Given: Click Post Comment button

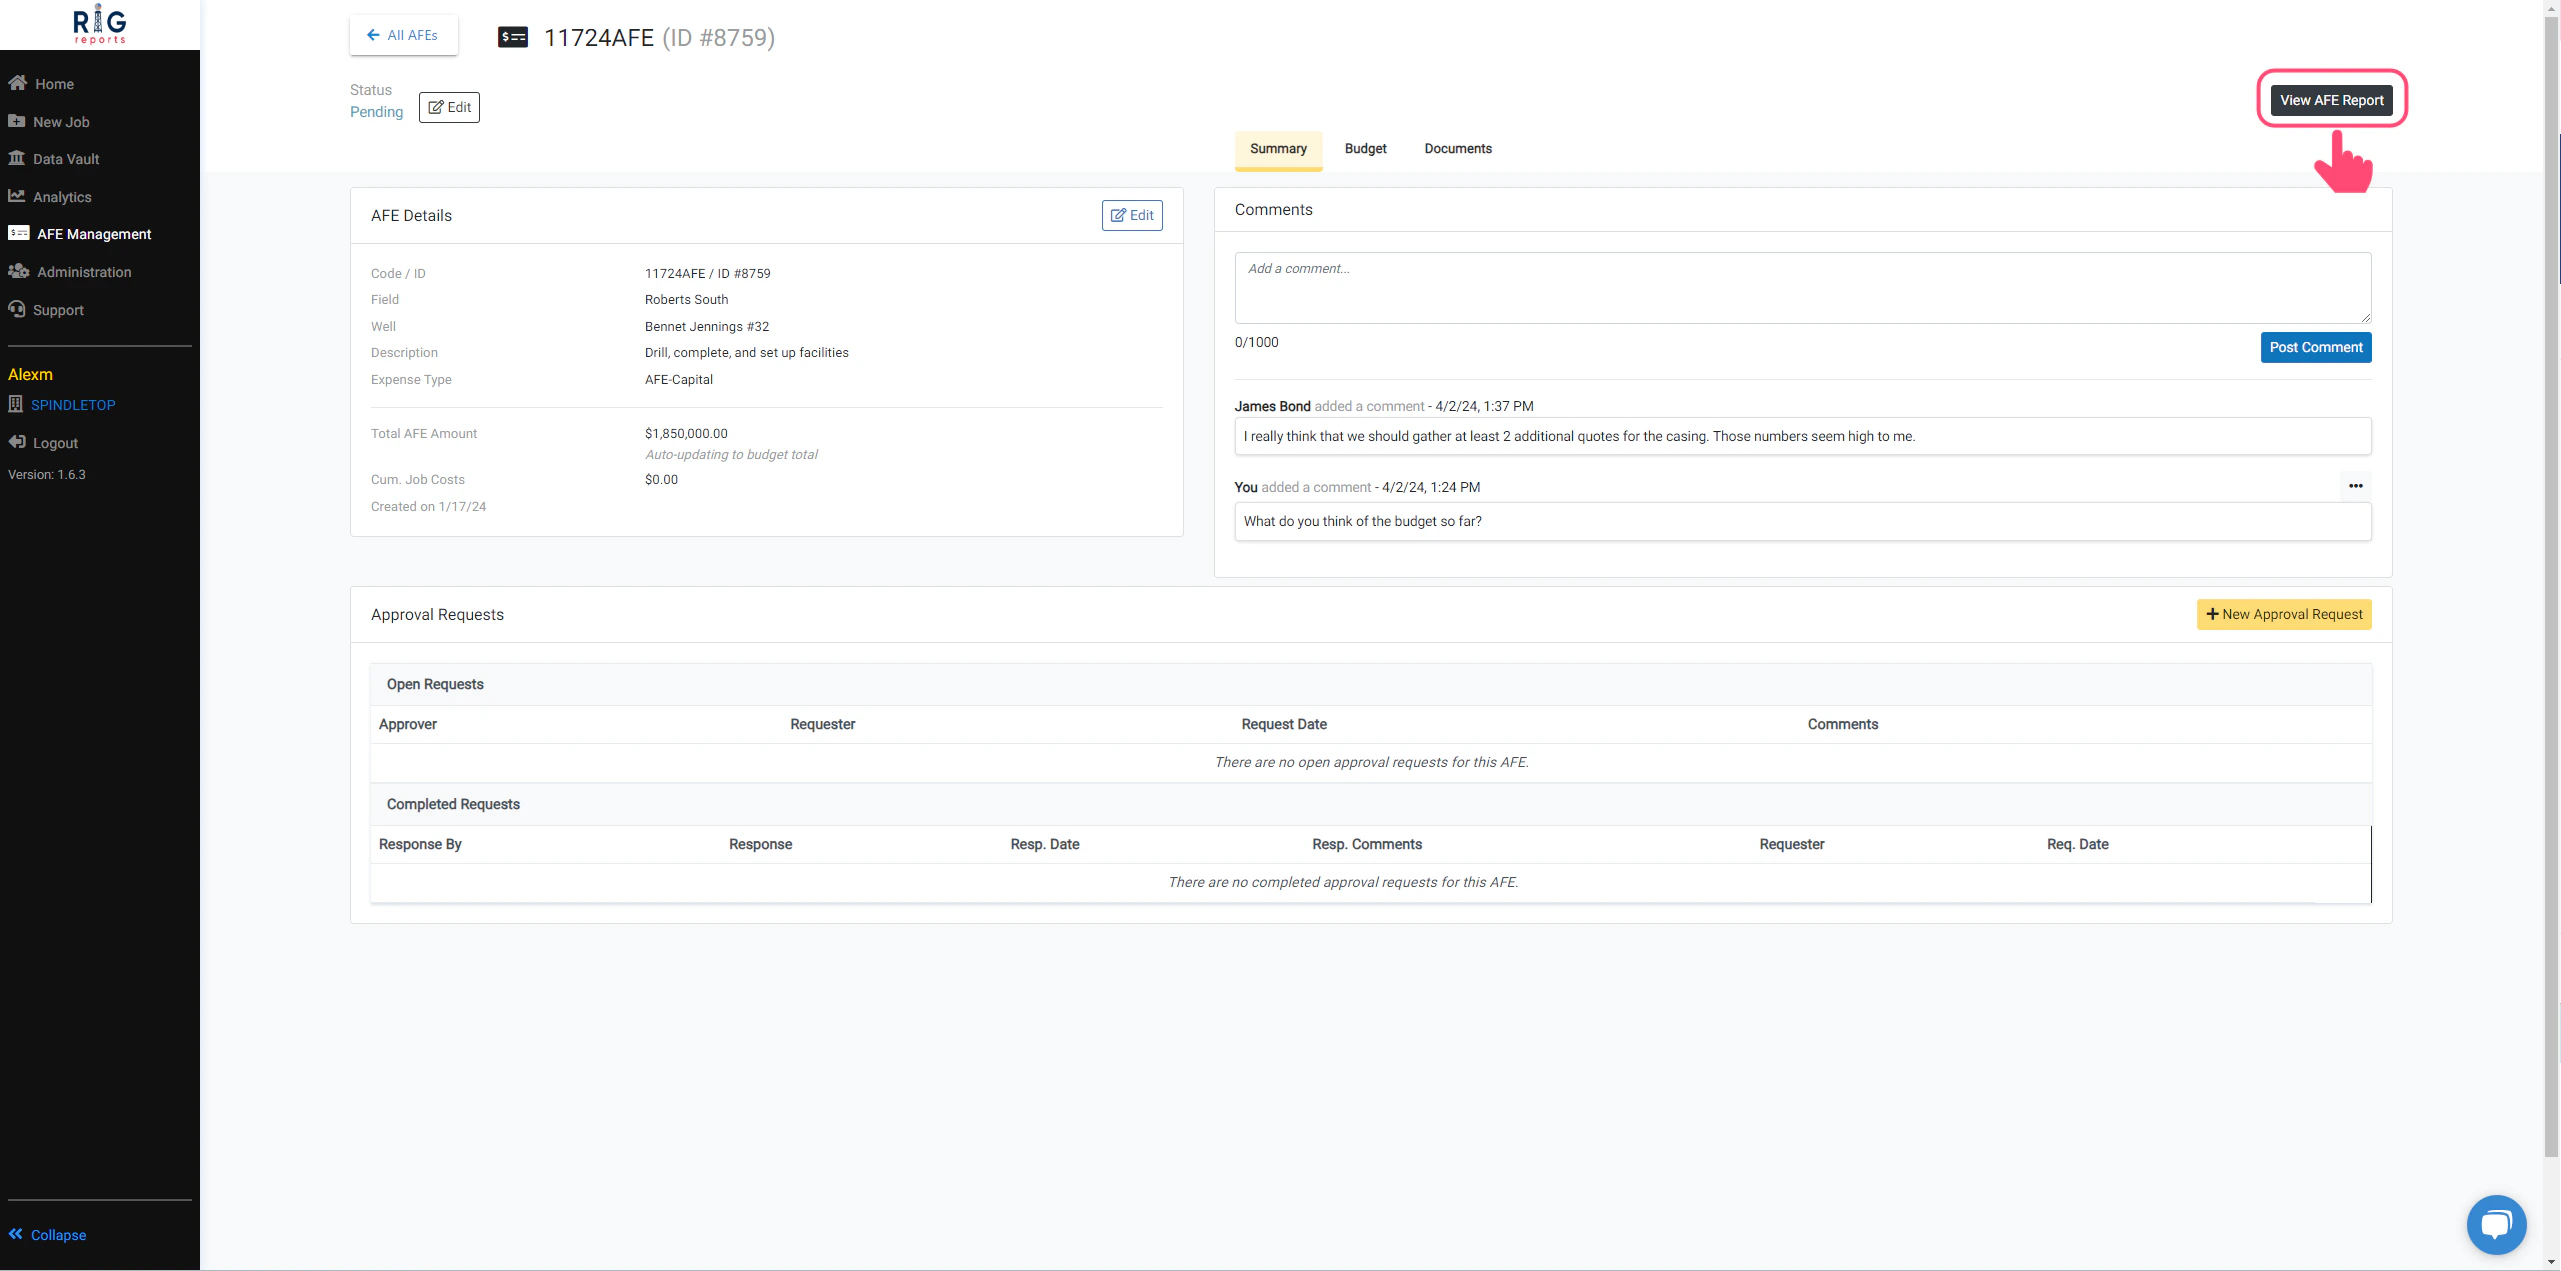Looking at the screenshot, I should pyautogui.click(x=2315, y=348).
